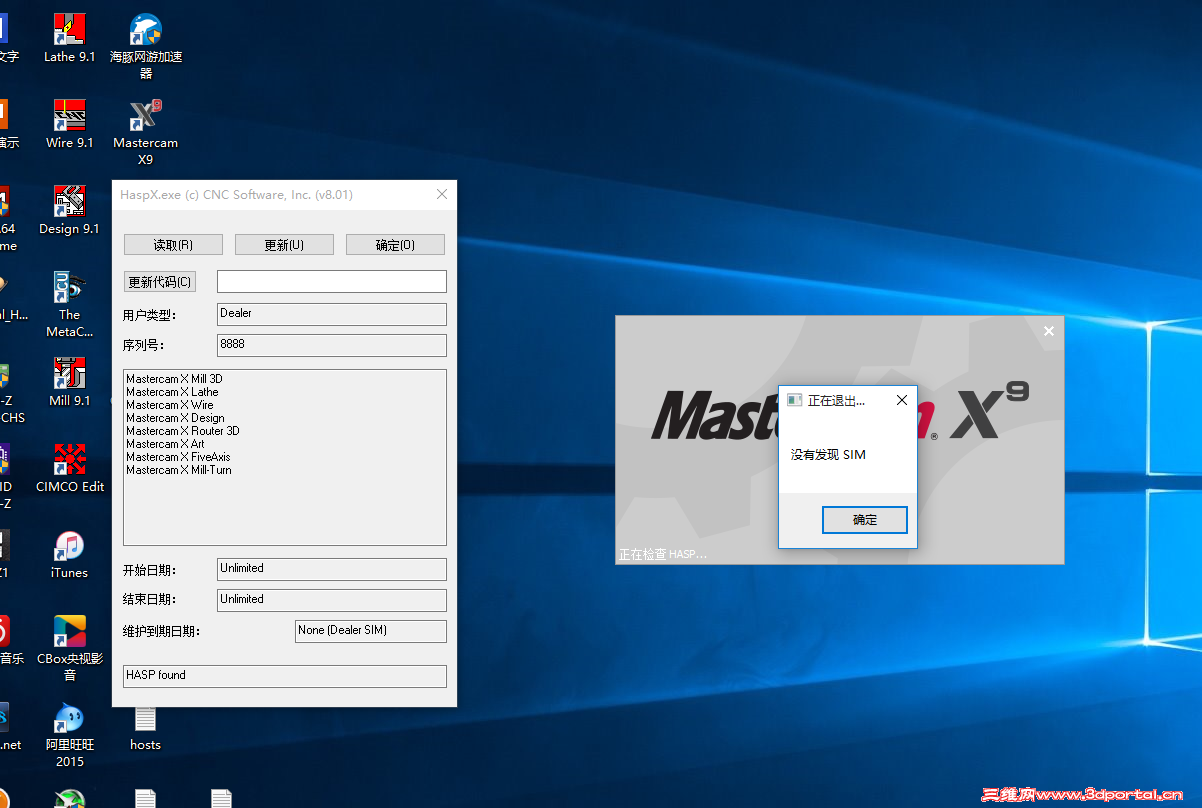Open the Wire 9.1 desktop shortcut

click(69, 124)
